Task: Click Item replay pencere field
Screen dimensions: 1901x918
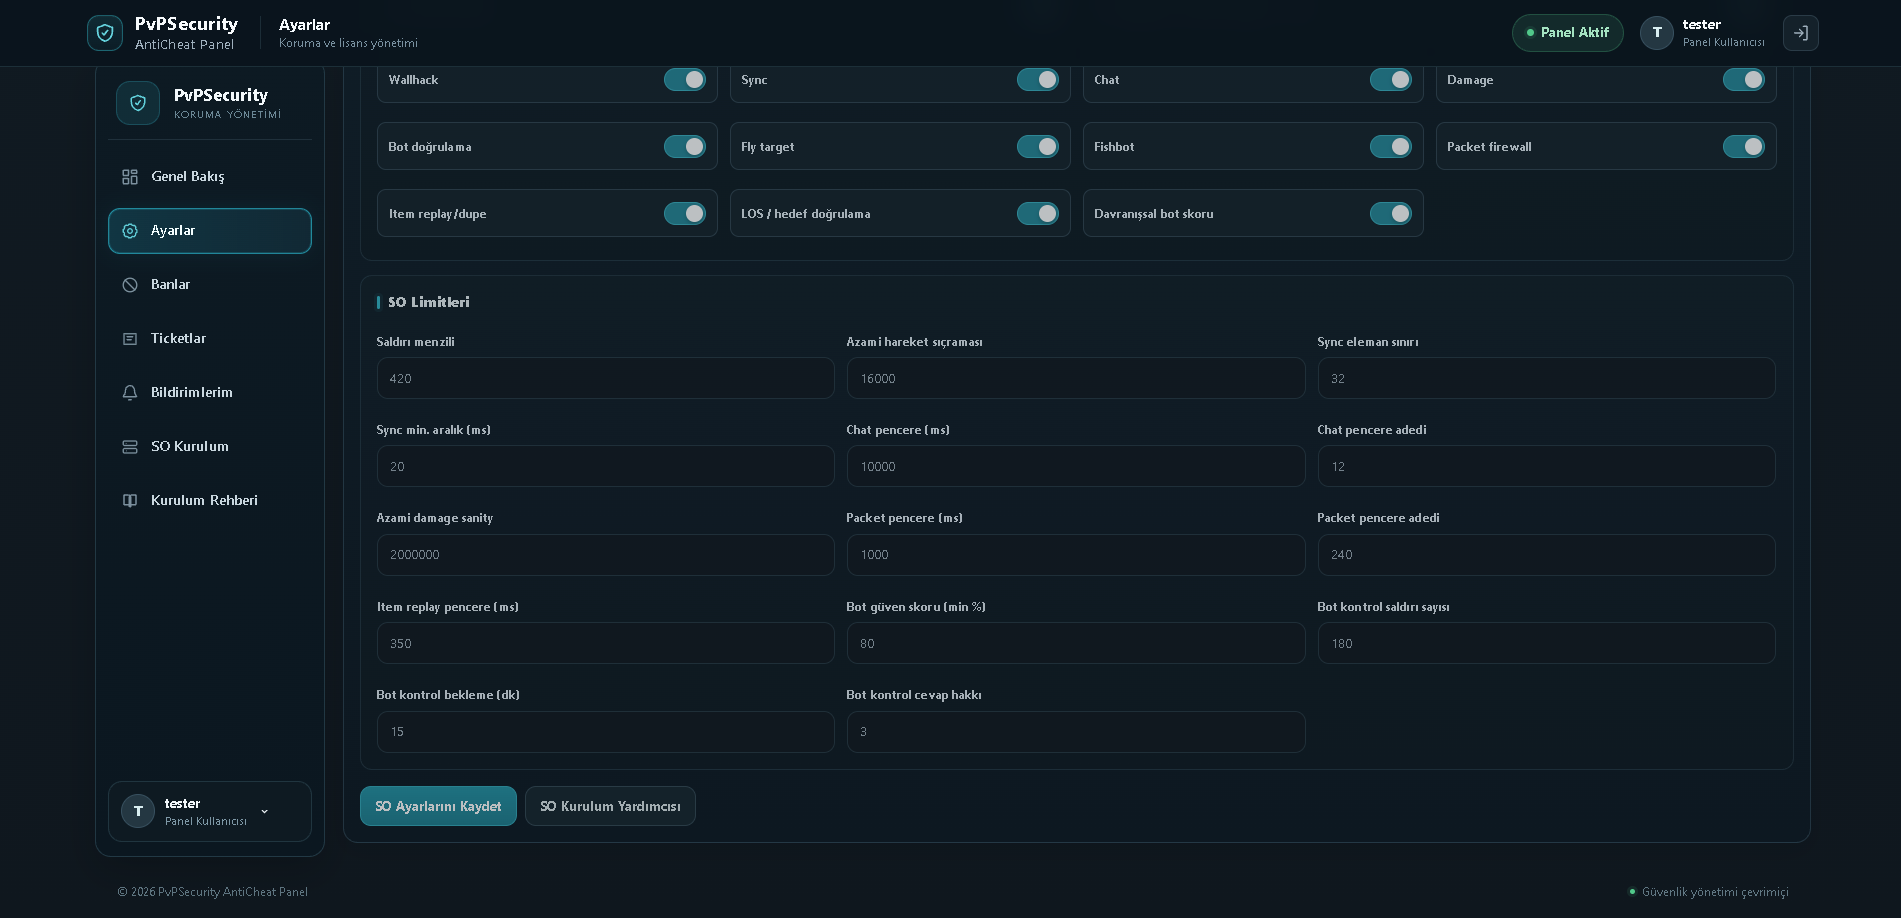Action: pos(605,644)
